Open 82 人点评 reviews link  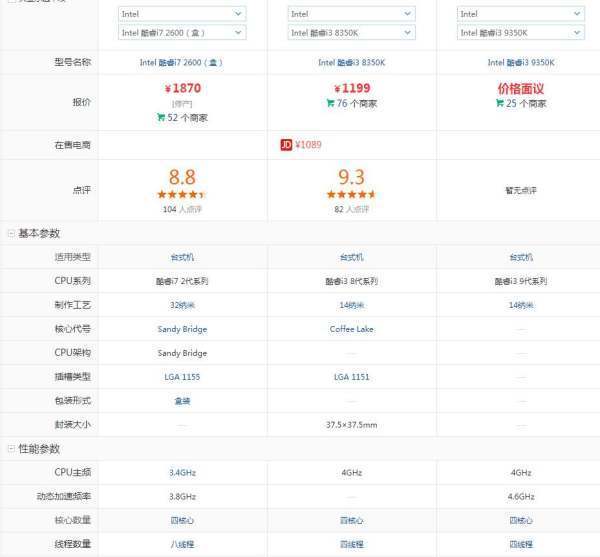351,209
